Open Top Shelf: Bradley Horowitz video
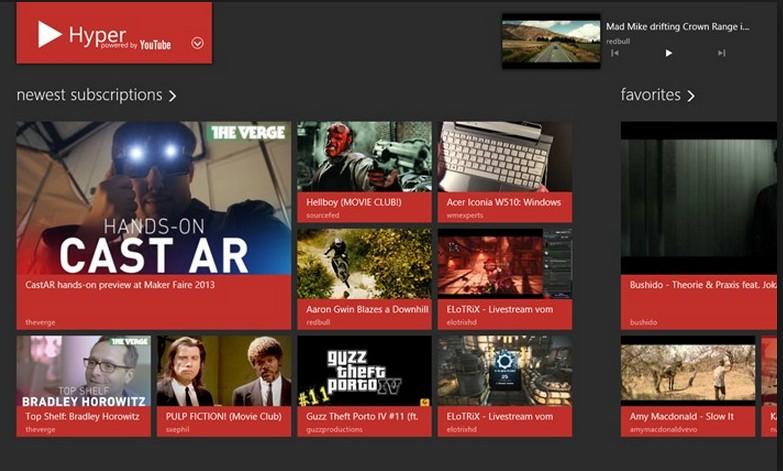 83,386
